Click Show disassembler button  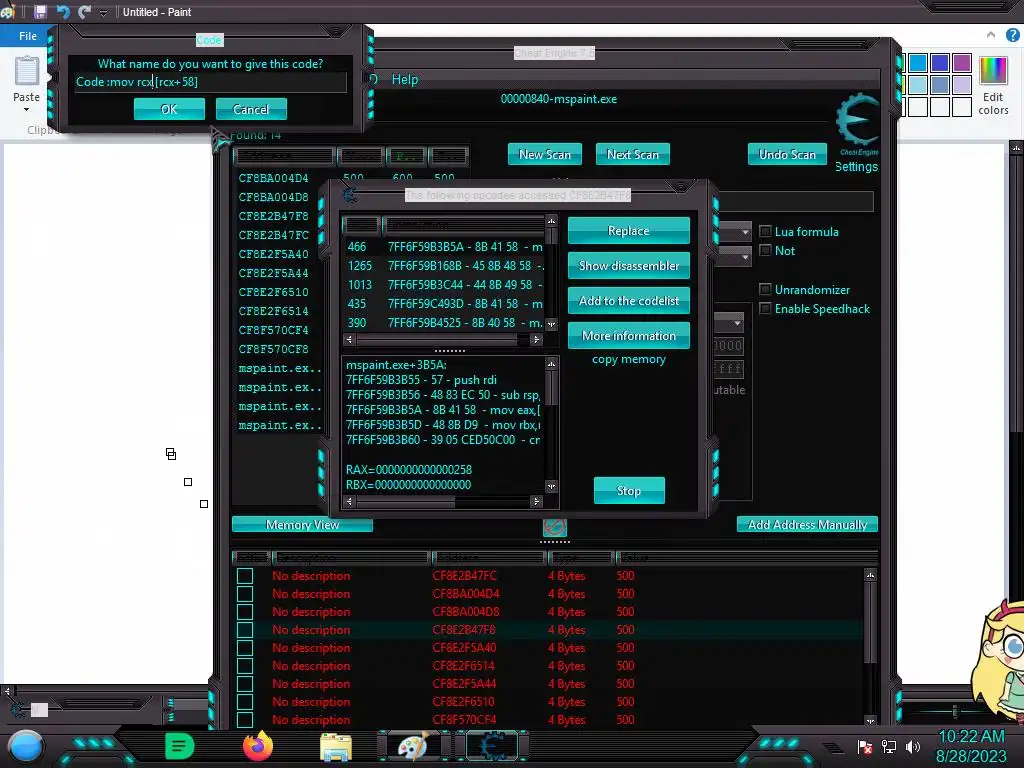[629, 266]
